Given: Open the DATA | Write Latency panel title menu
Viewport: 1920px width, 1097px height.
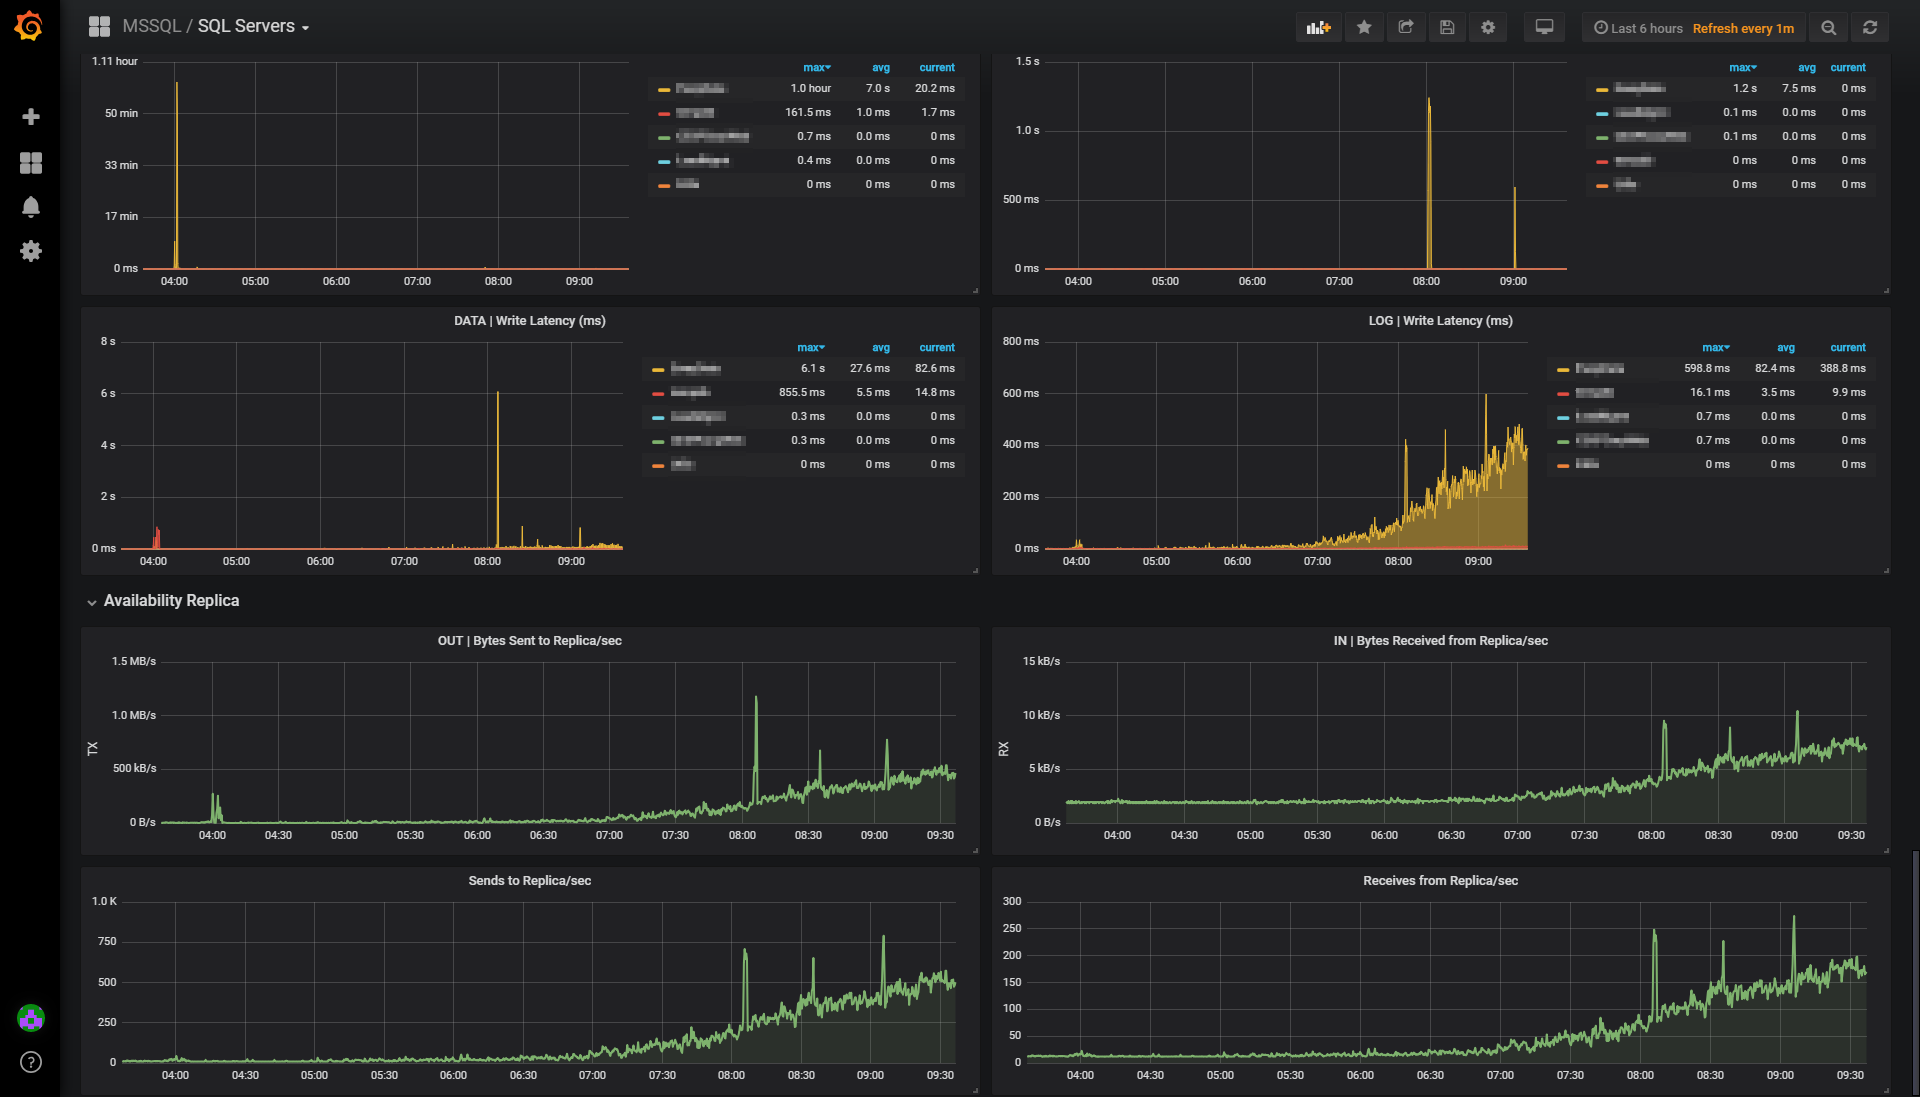Looking at the screenshot, I should [529, 321].
